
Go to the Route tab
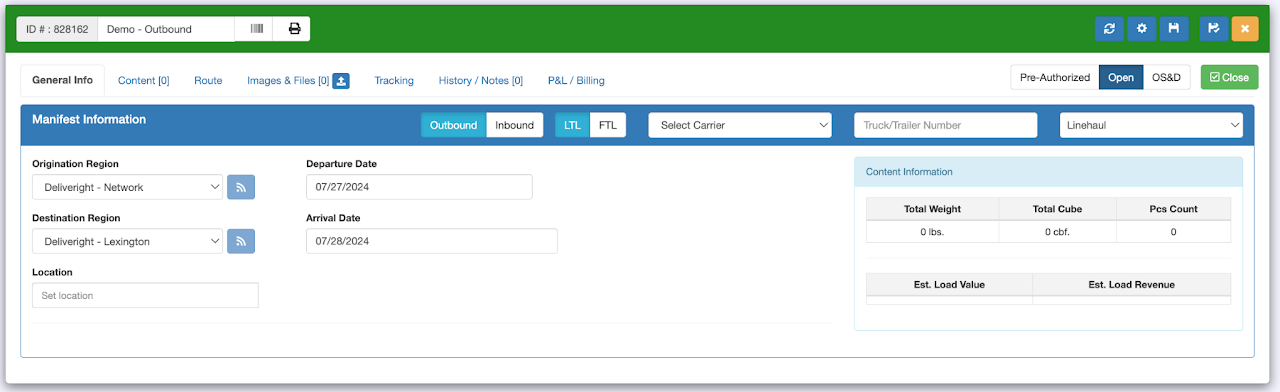coord(208,80)
